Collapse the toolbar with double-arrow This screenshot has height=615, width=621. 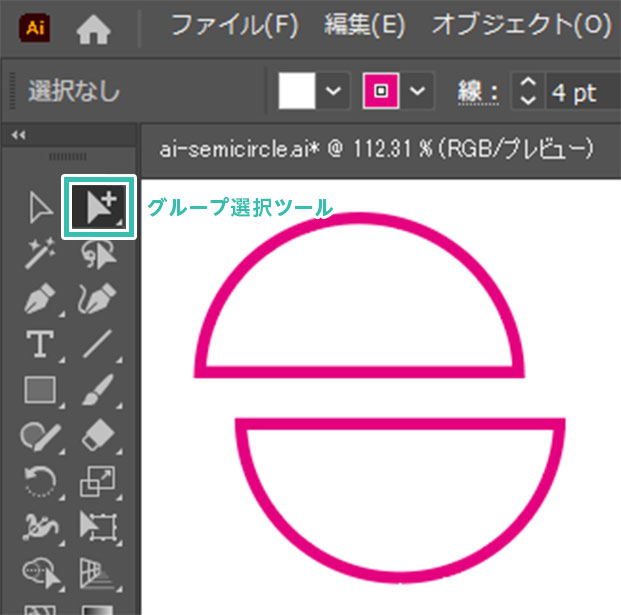[x=17, y=136]
